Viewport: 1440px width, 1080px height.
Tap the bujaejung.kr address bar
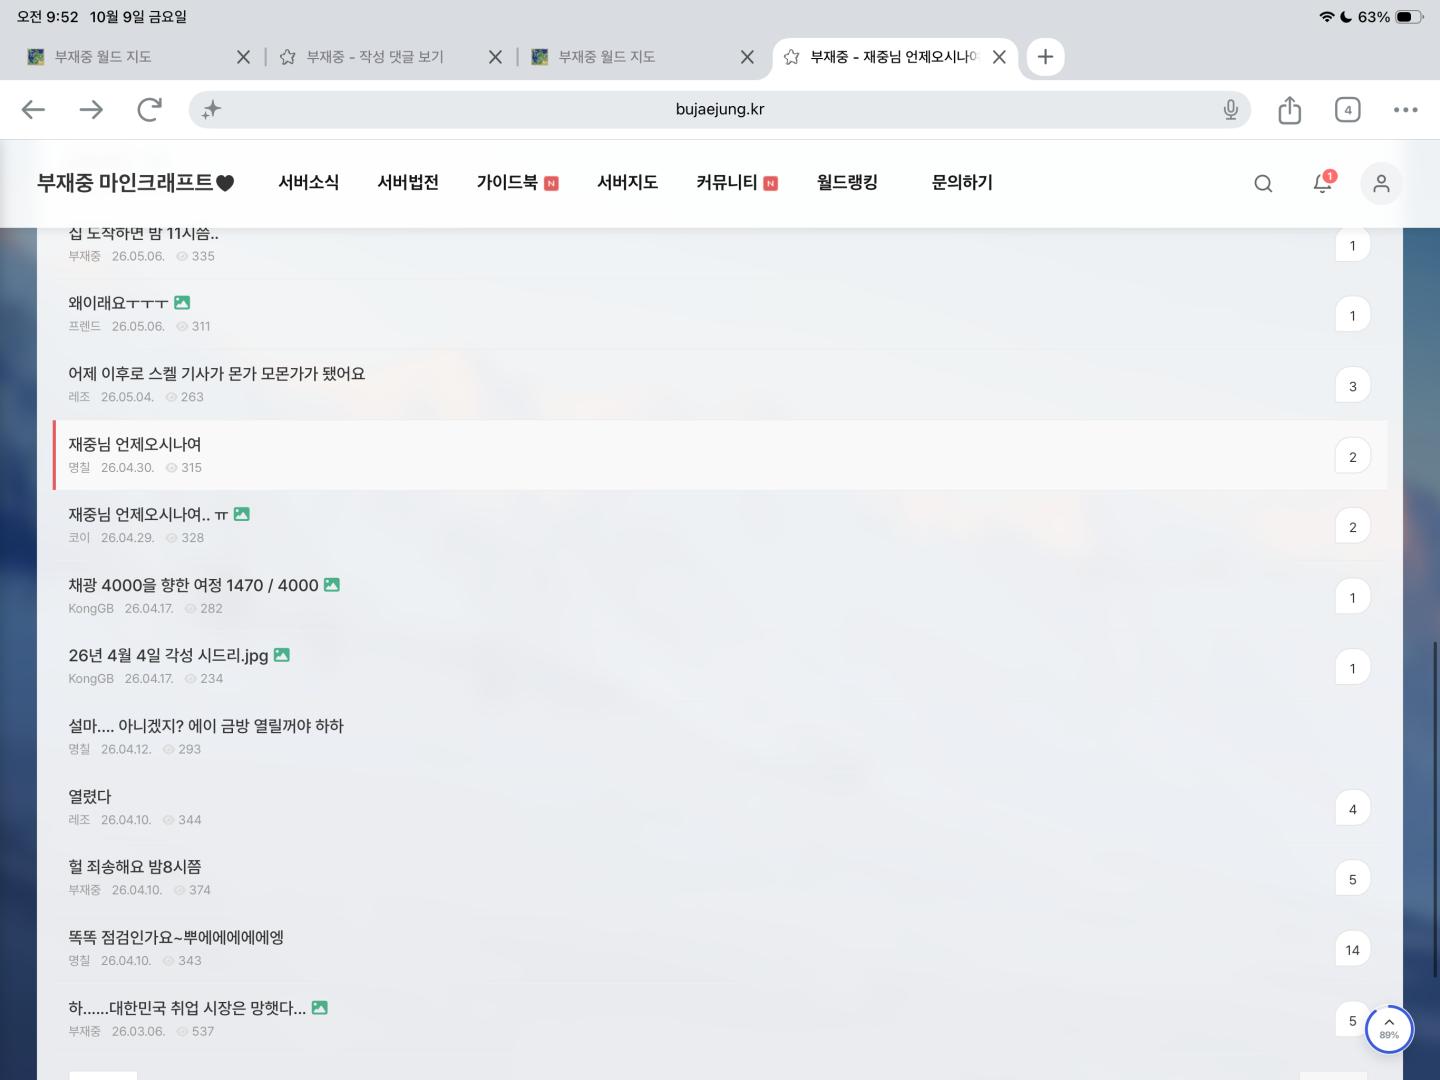point(720,110)
